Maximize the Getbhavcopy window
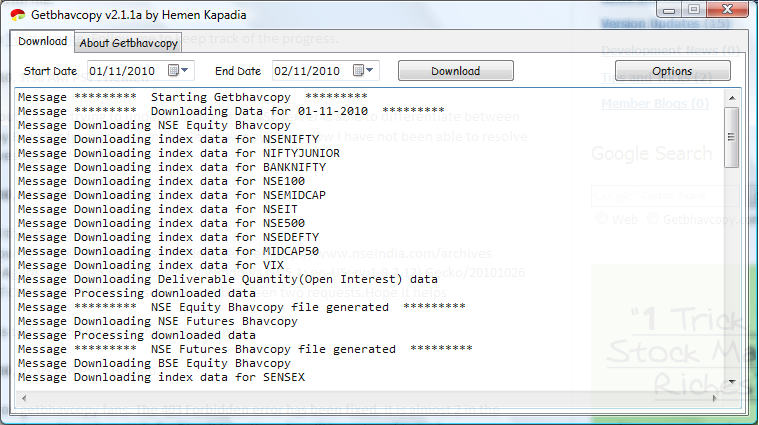The width and height of the screenshot is (759, 425). click(x=694, y=9)
